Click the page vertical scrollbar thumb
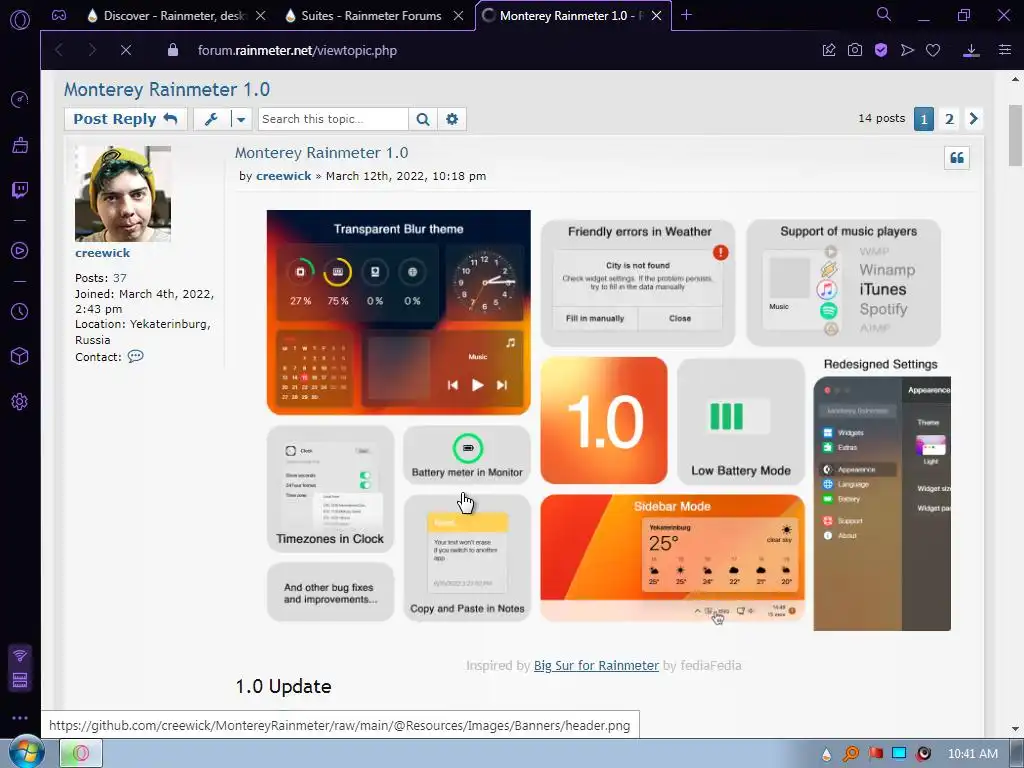Image resolution: width=1024 pixels, height=768 pixels. point(1016,136)
